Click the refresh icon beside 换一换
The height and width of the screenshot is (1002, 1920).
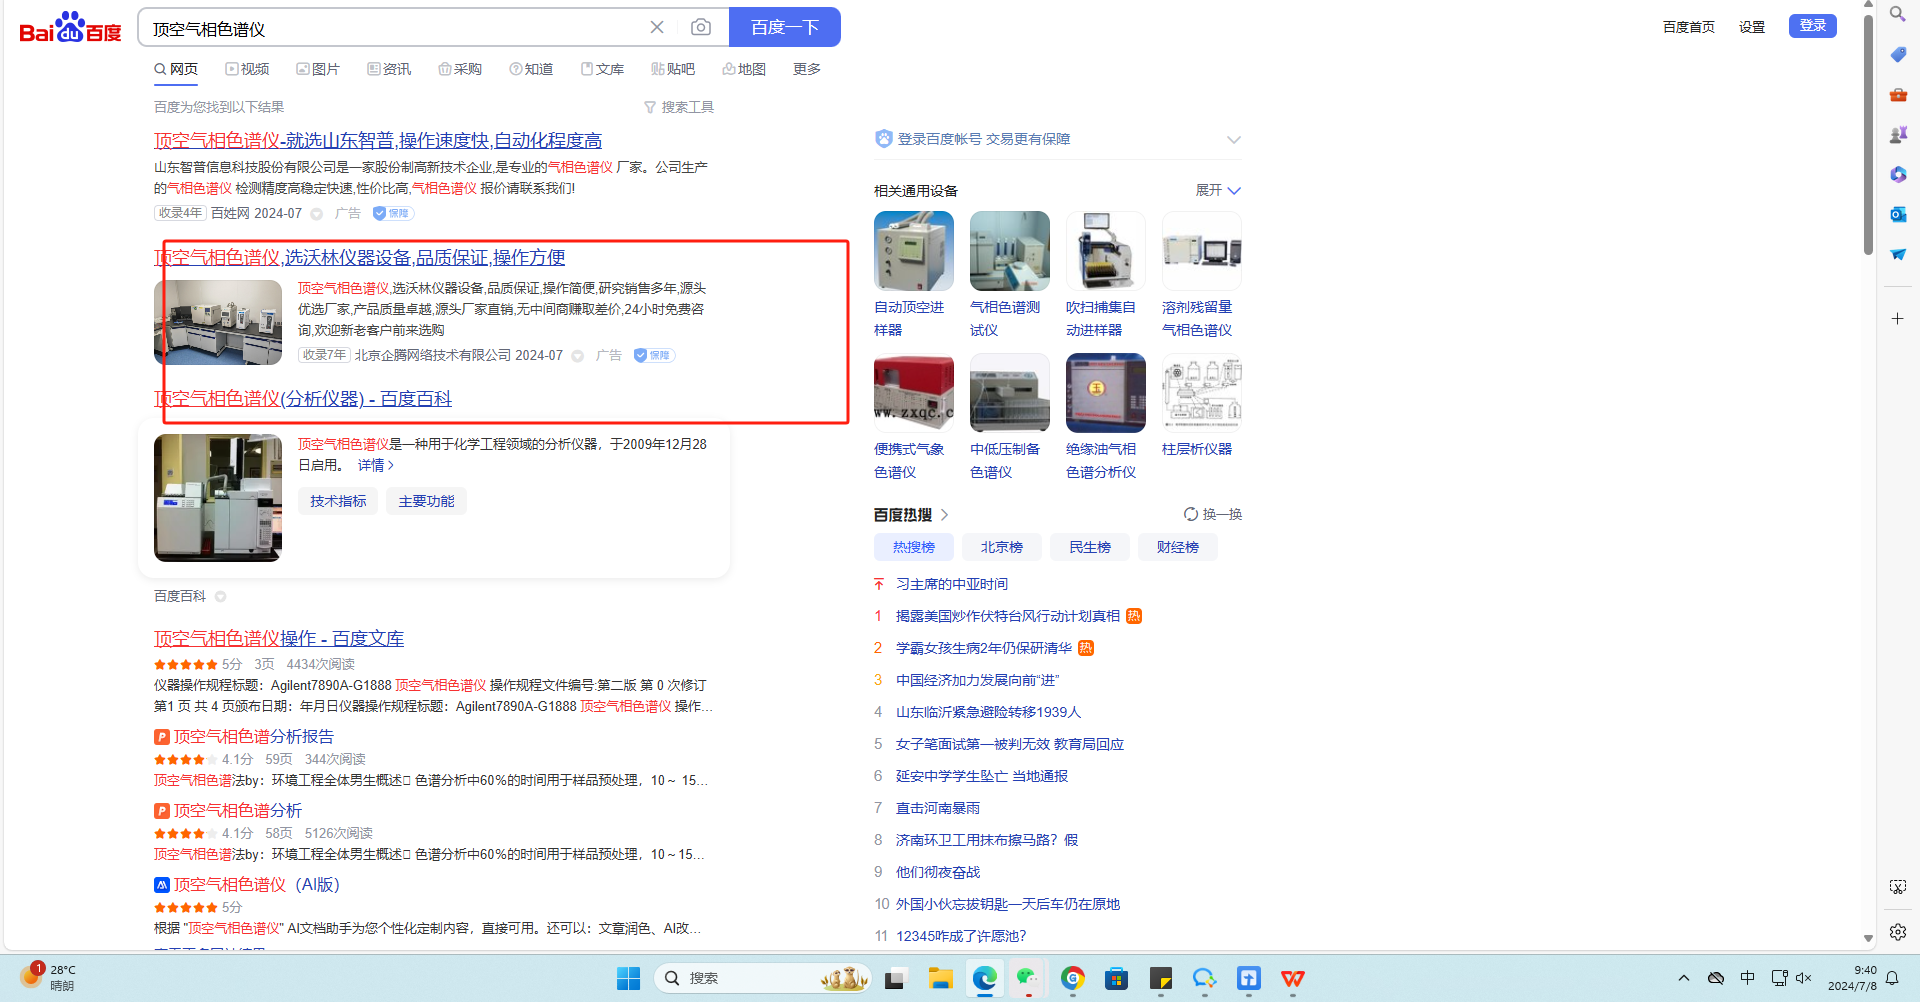(1190, 514)
